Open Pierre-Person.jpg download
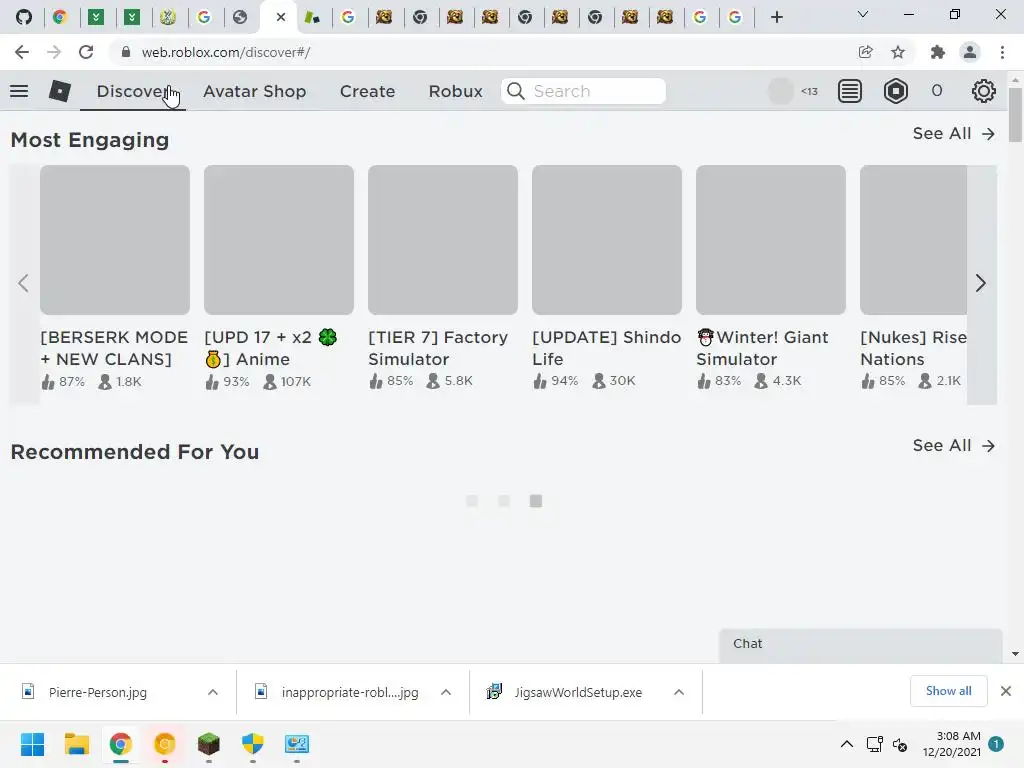Image resolution: width=1024 pixels, height=768 pixels. 98,692
